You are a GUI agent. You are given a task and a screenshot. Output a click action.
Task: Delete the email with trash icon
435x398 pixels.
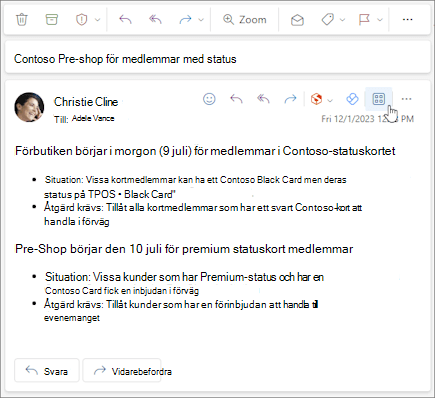click(x=22, y=20)
